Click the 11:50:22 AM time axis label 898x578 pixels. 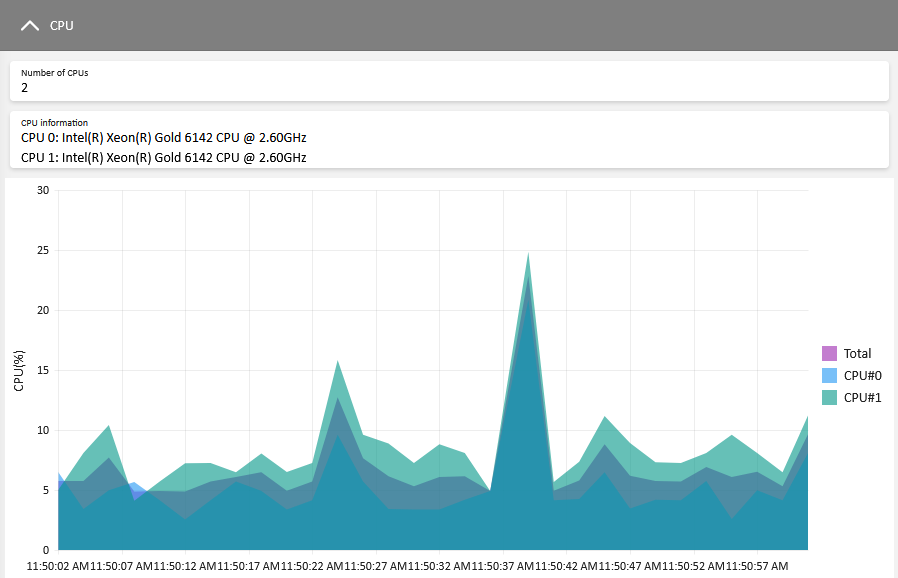313,567
